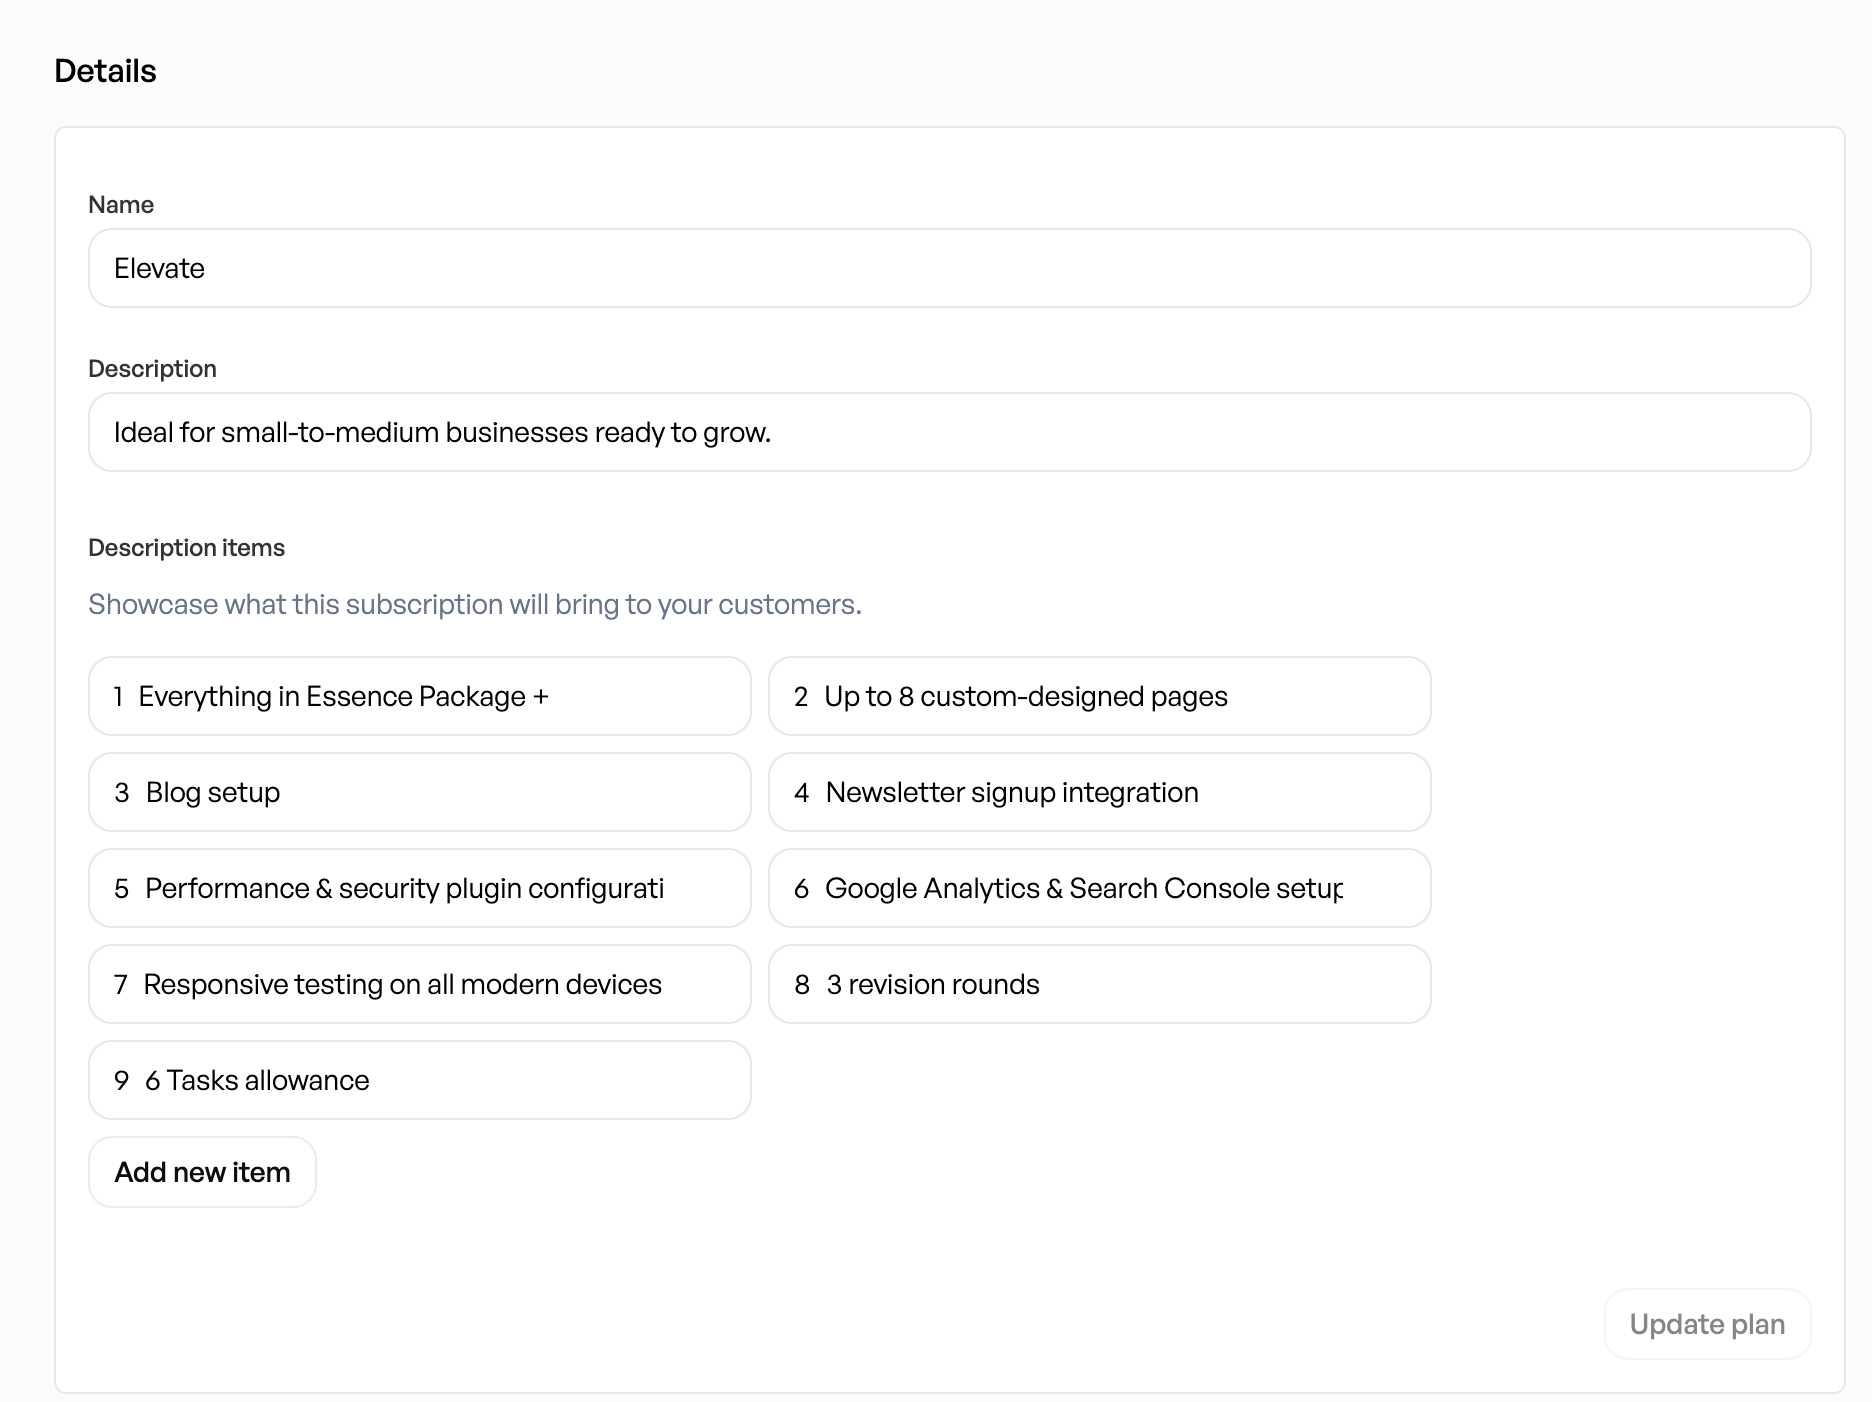Image resolution: width=1872 pixels, height=1402 pixels.
Task: Select the Up to 8 custom-designed pages item
Action: 1099,696
